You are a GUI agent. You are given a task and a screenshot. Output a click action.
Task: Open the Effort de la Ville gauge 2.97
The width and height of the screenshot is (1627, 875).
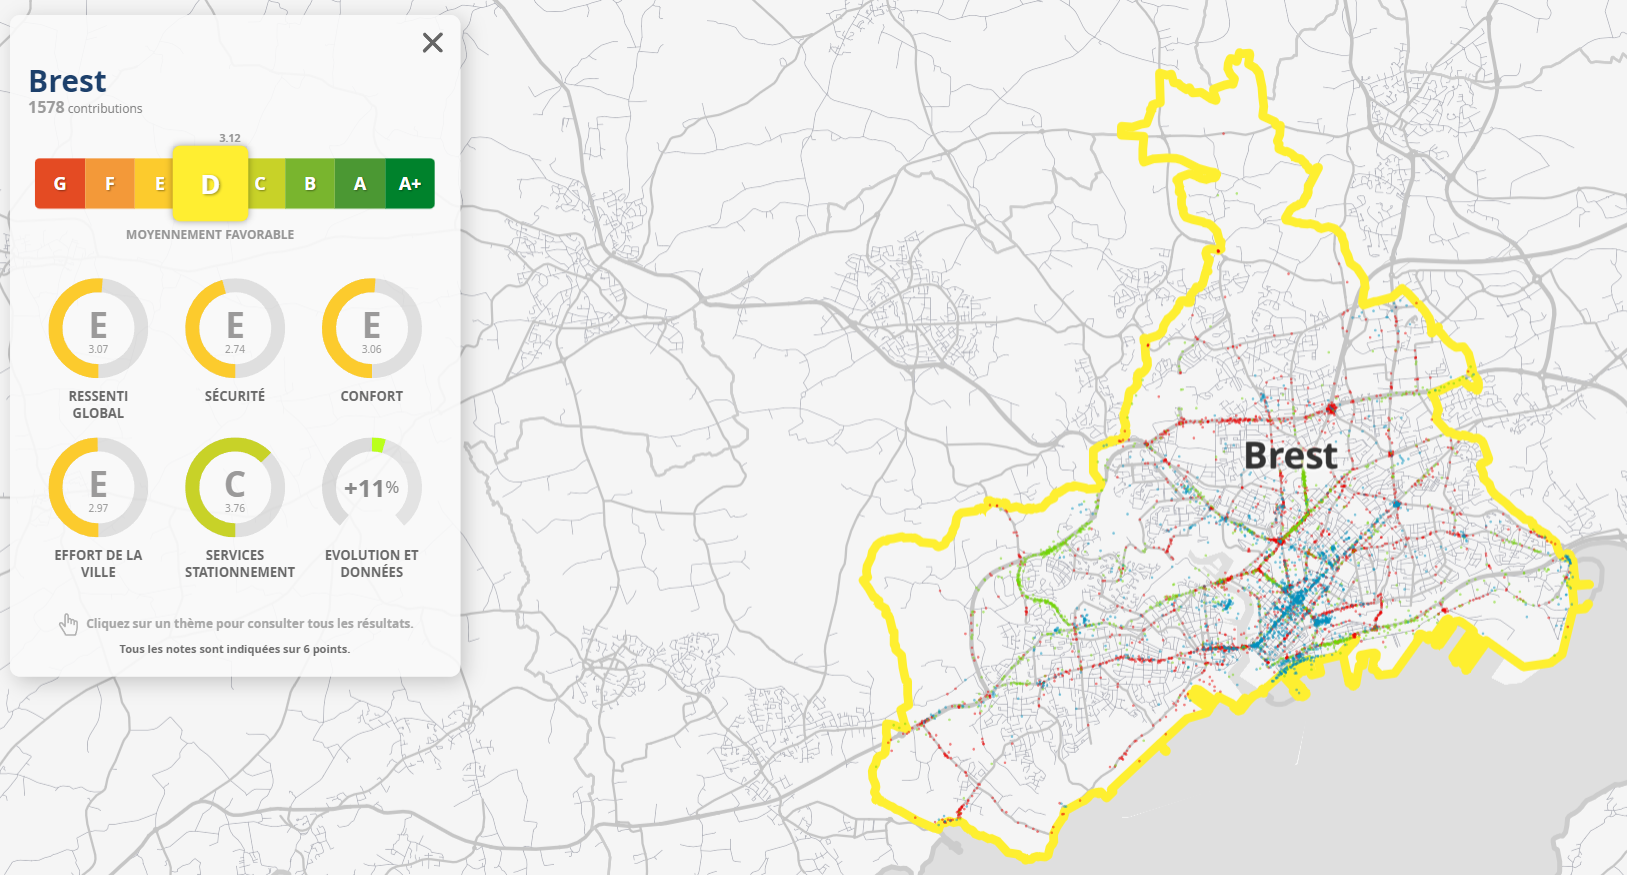point(98,487)
